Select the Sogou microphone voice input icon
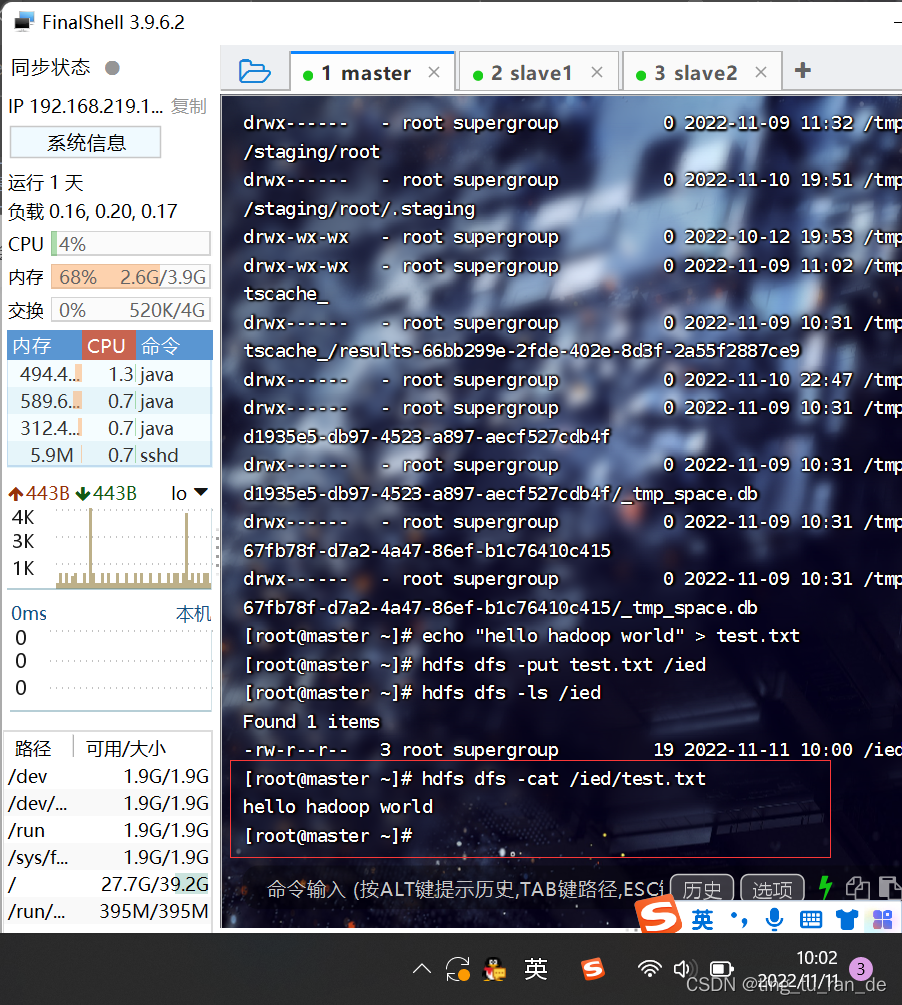902x1005 pixels. click(x=773, y=918)
